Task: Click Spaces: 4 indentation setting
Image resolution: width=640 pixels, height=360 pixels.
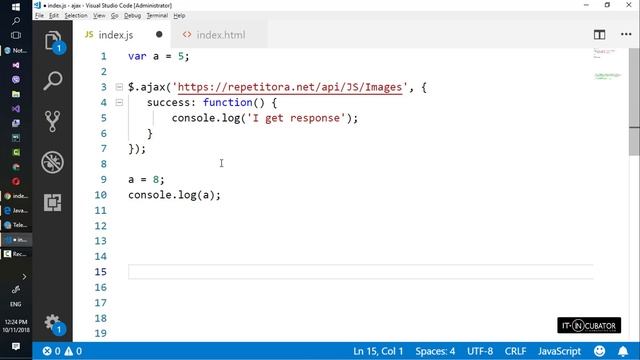Action: pos(435,351)
